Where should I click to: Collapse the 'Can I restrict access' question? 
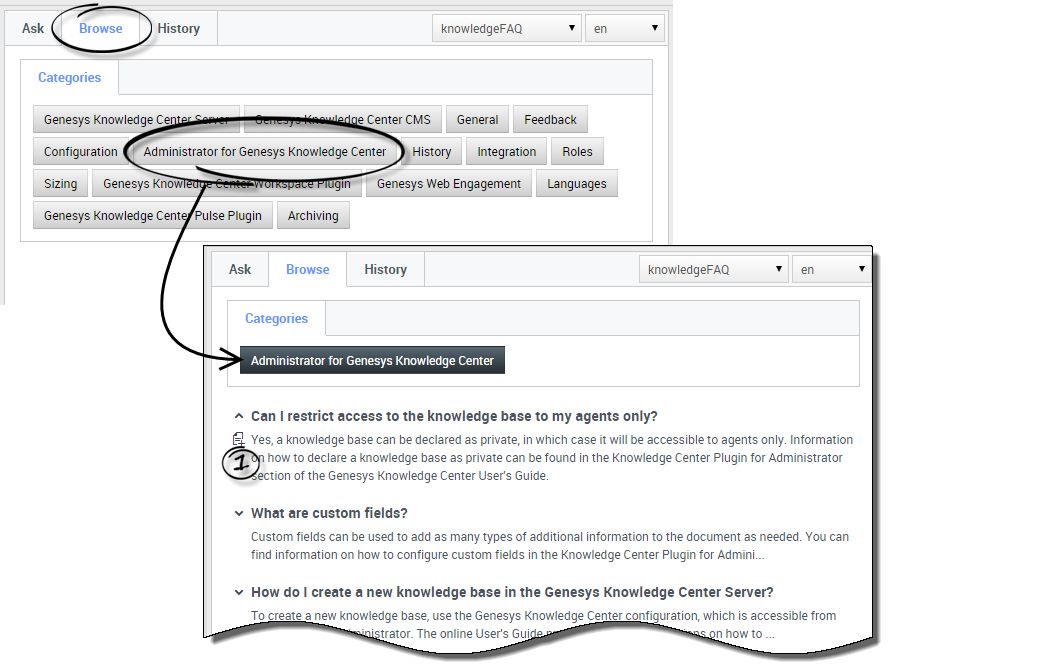pyautogui.click(x=239, y=416)
